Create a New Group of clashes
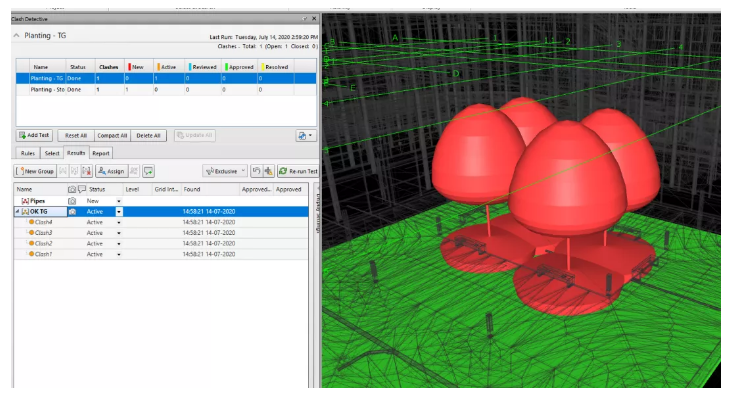Viewport: 729px width, 395px height. click(35, 171)
